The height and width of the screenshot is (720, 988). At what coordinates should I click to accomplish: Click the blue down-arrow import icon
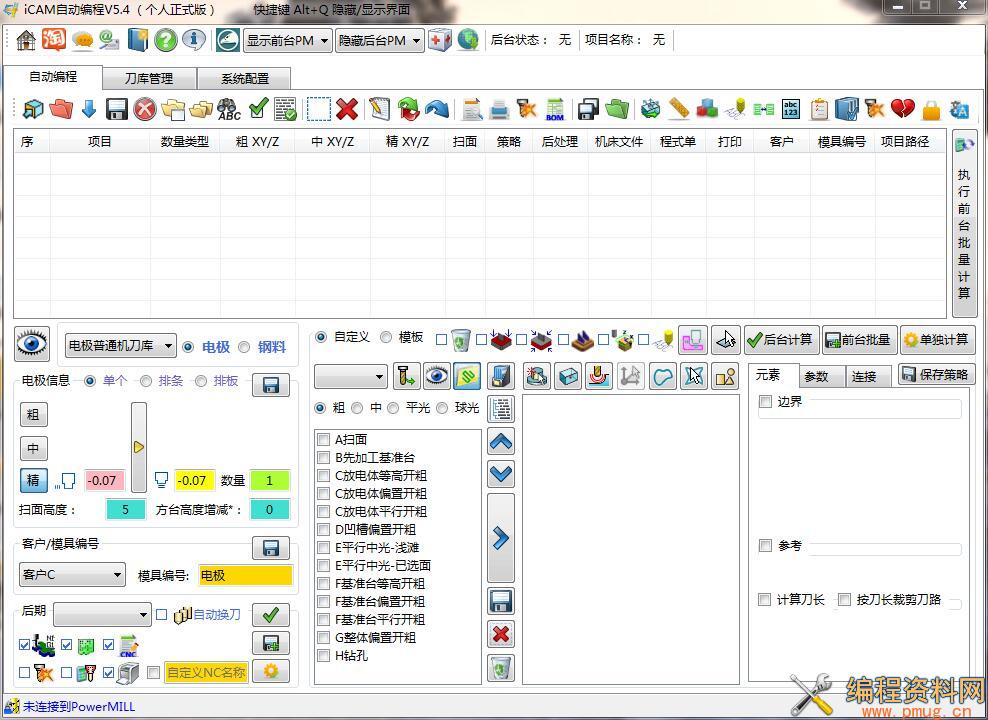(x=89, y=109)
